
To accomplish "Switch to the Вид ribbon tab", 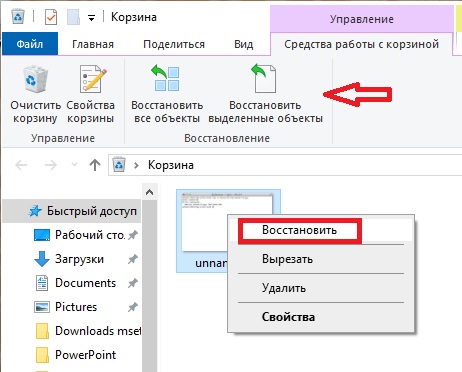I will click(x=244, y=44).
